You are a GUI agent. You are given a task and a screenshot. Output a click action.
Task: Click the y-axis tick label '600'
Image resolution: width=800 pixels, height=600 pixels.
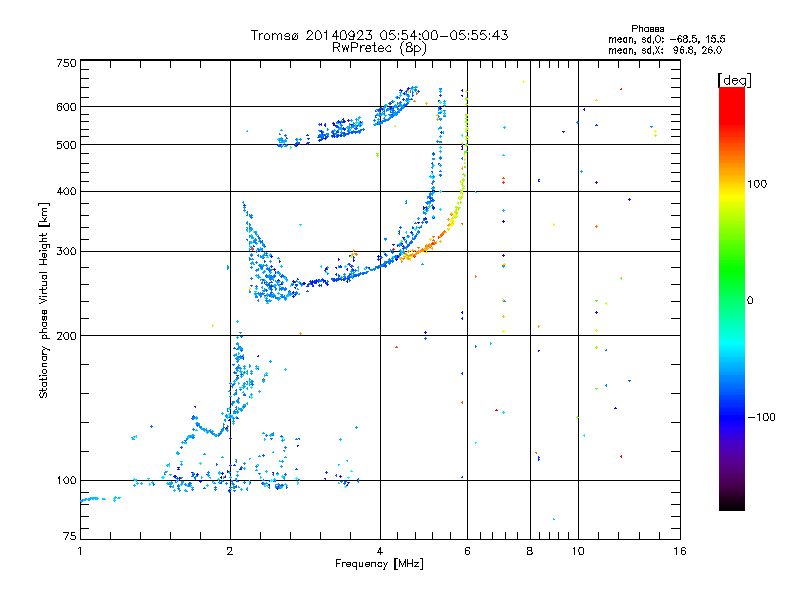(66, 107)
